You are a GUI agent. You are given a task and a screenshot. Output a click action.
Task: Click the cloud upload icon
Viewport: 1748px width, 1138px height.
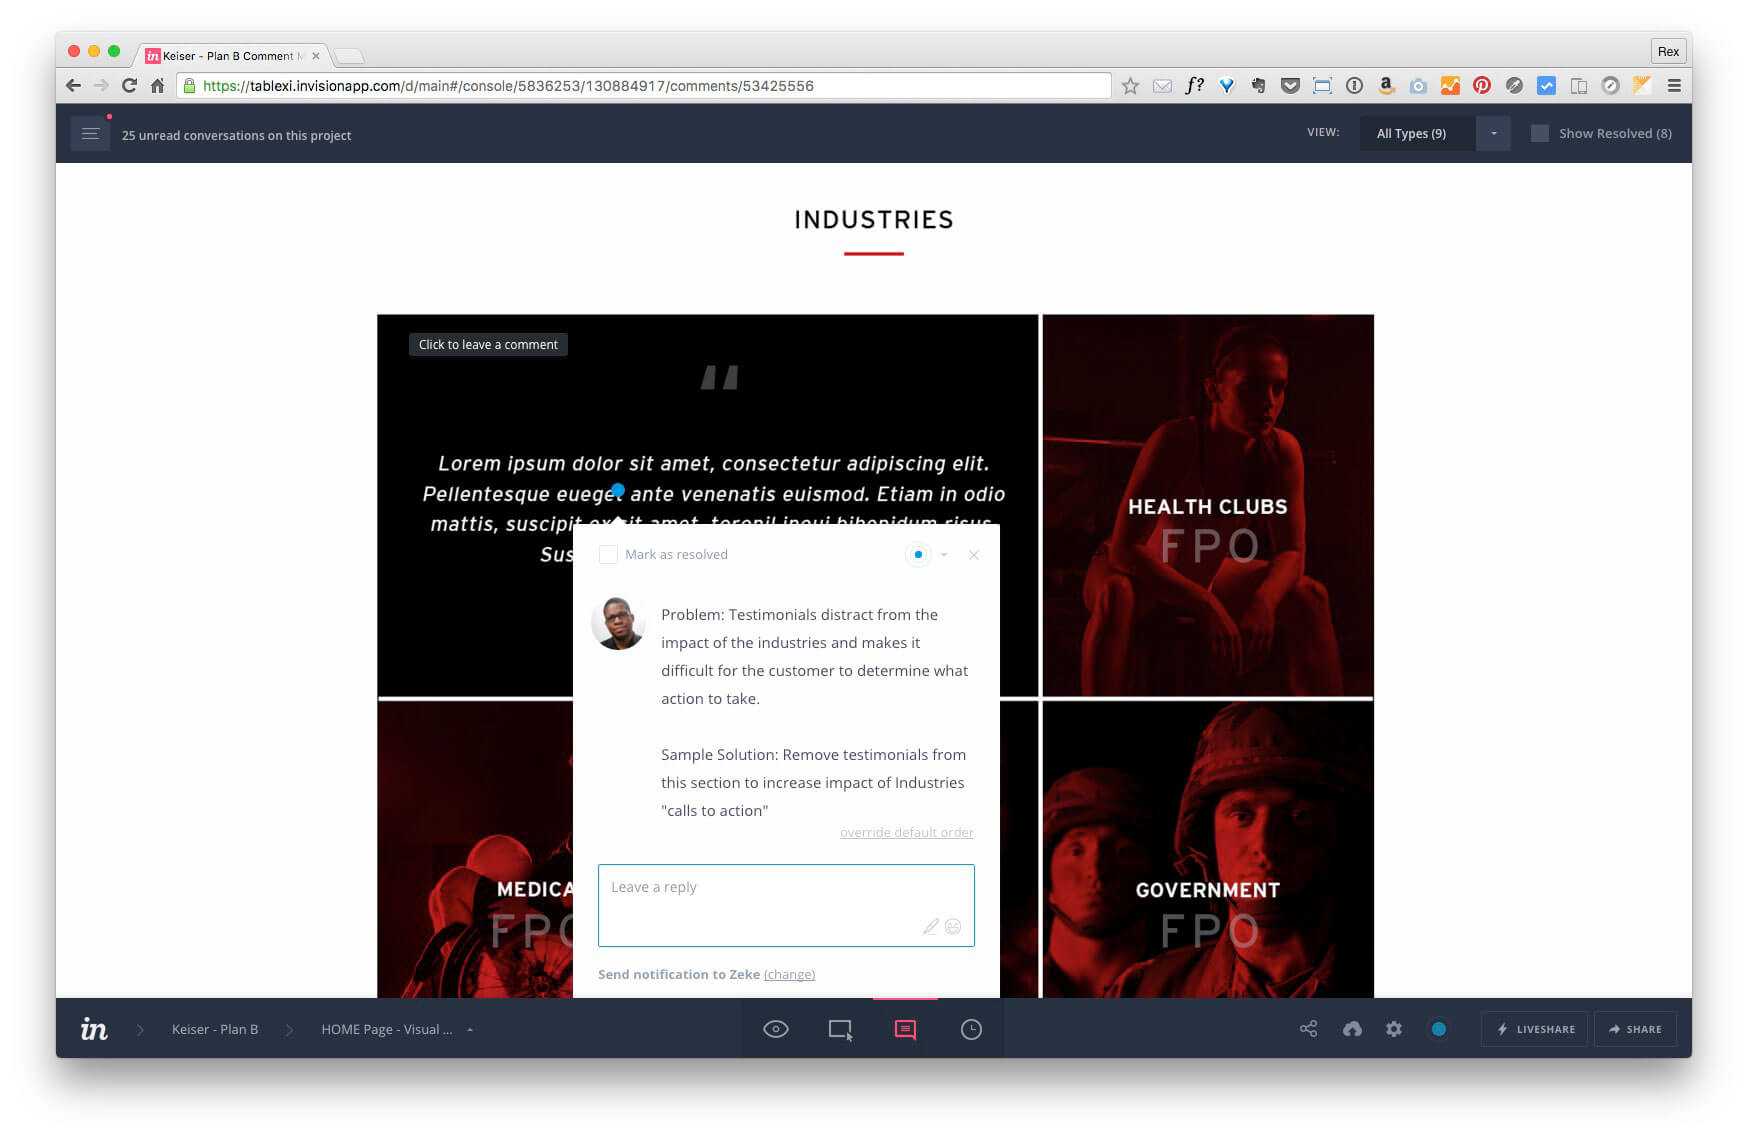pos(1352,1029)
